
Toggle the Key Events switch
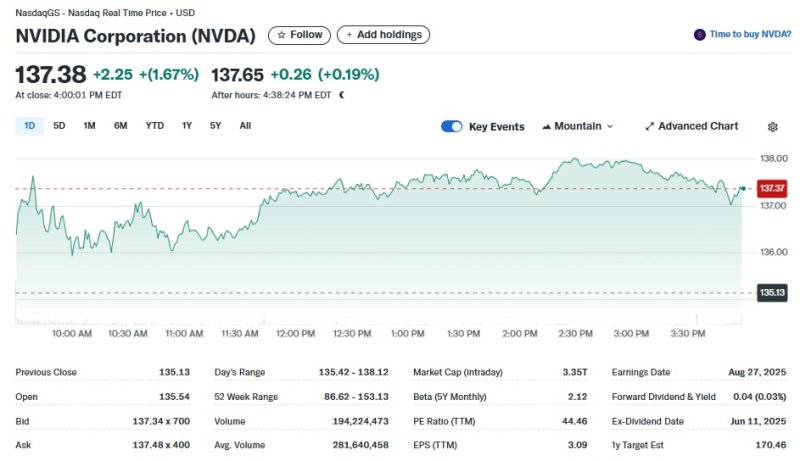(452, 127)
